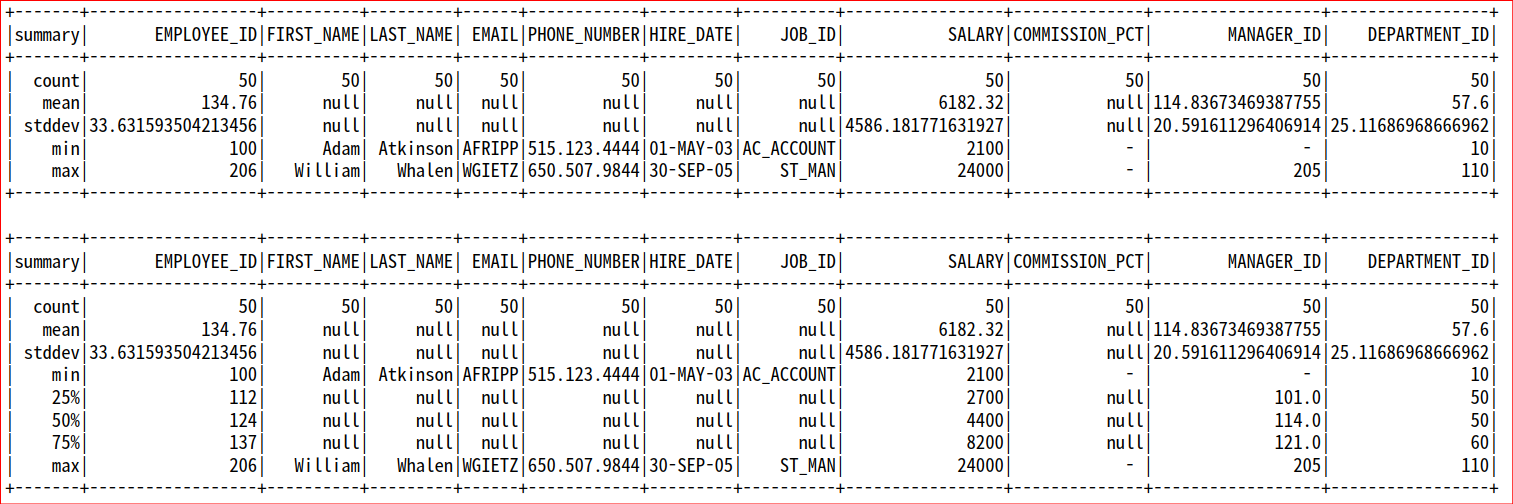The image size is (1513, 504).
Task: Click the EMAIL header in upper table
Action: click(495, 34)
